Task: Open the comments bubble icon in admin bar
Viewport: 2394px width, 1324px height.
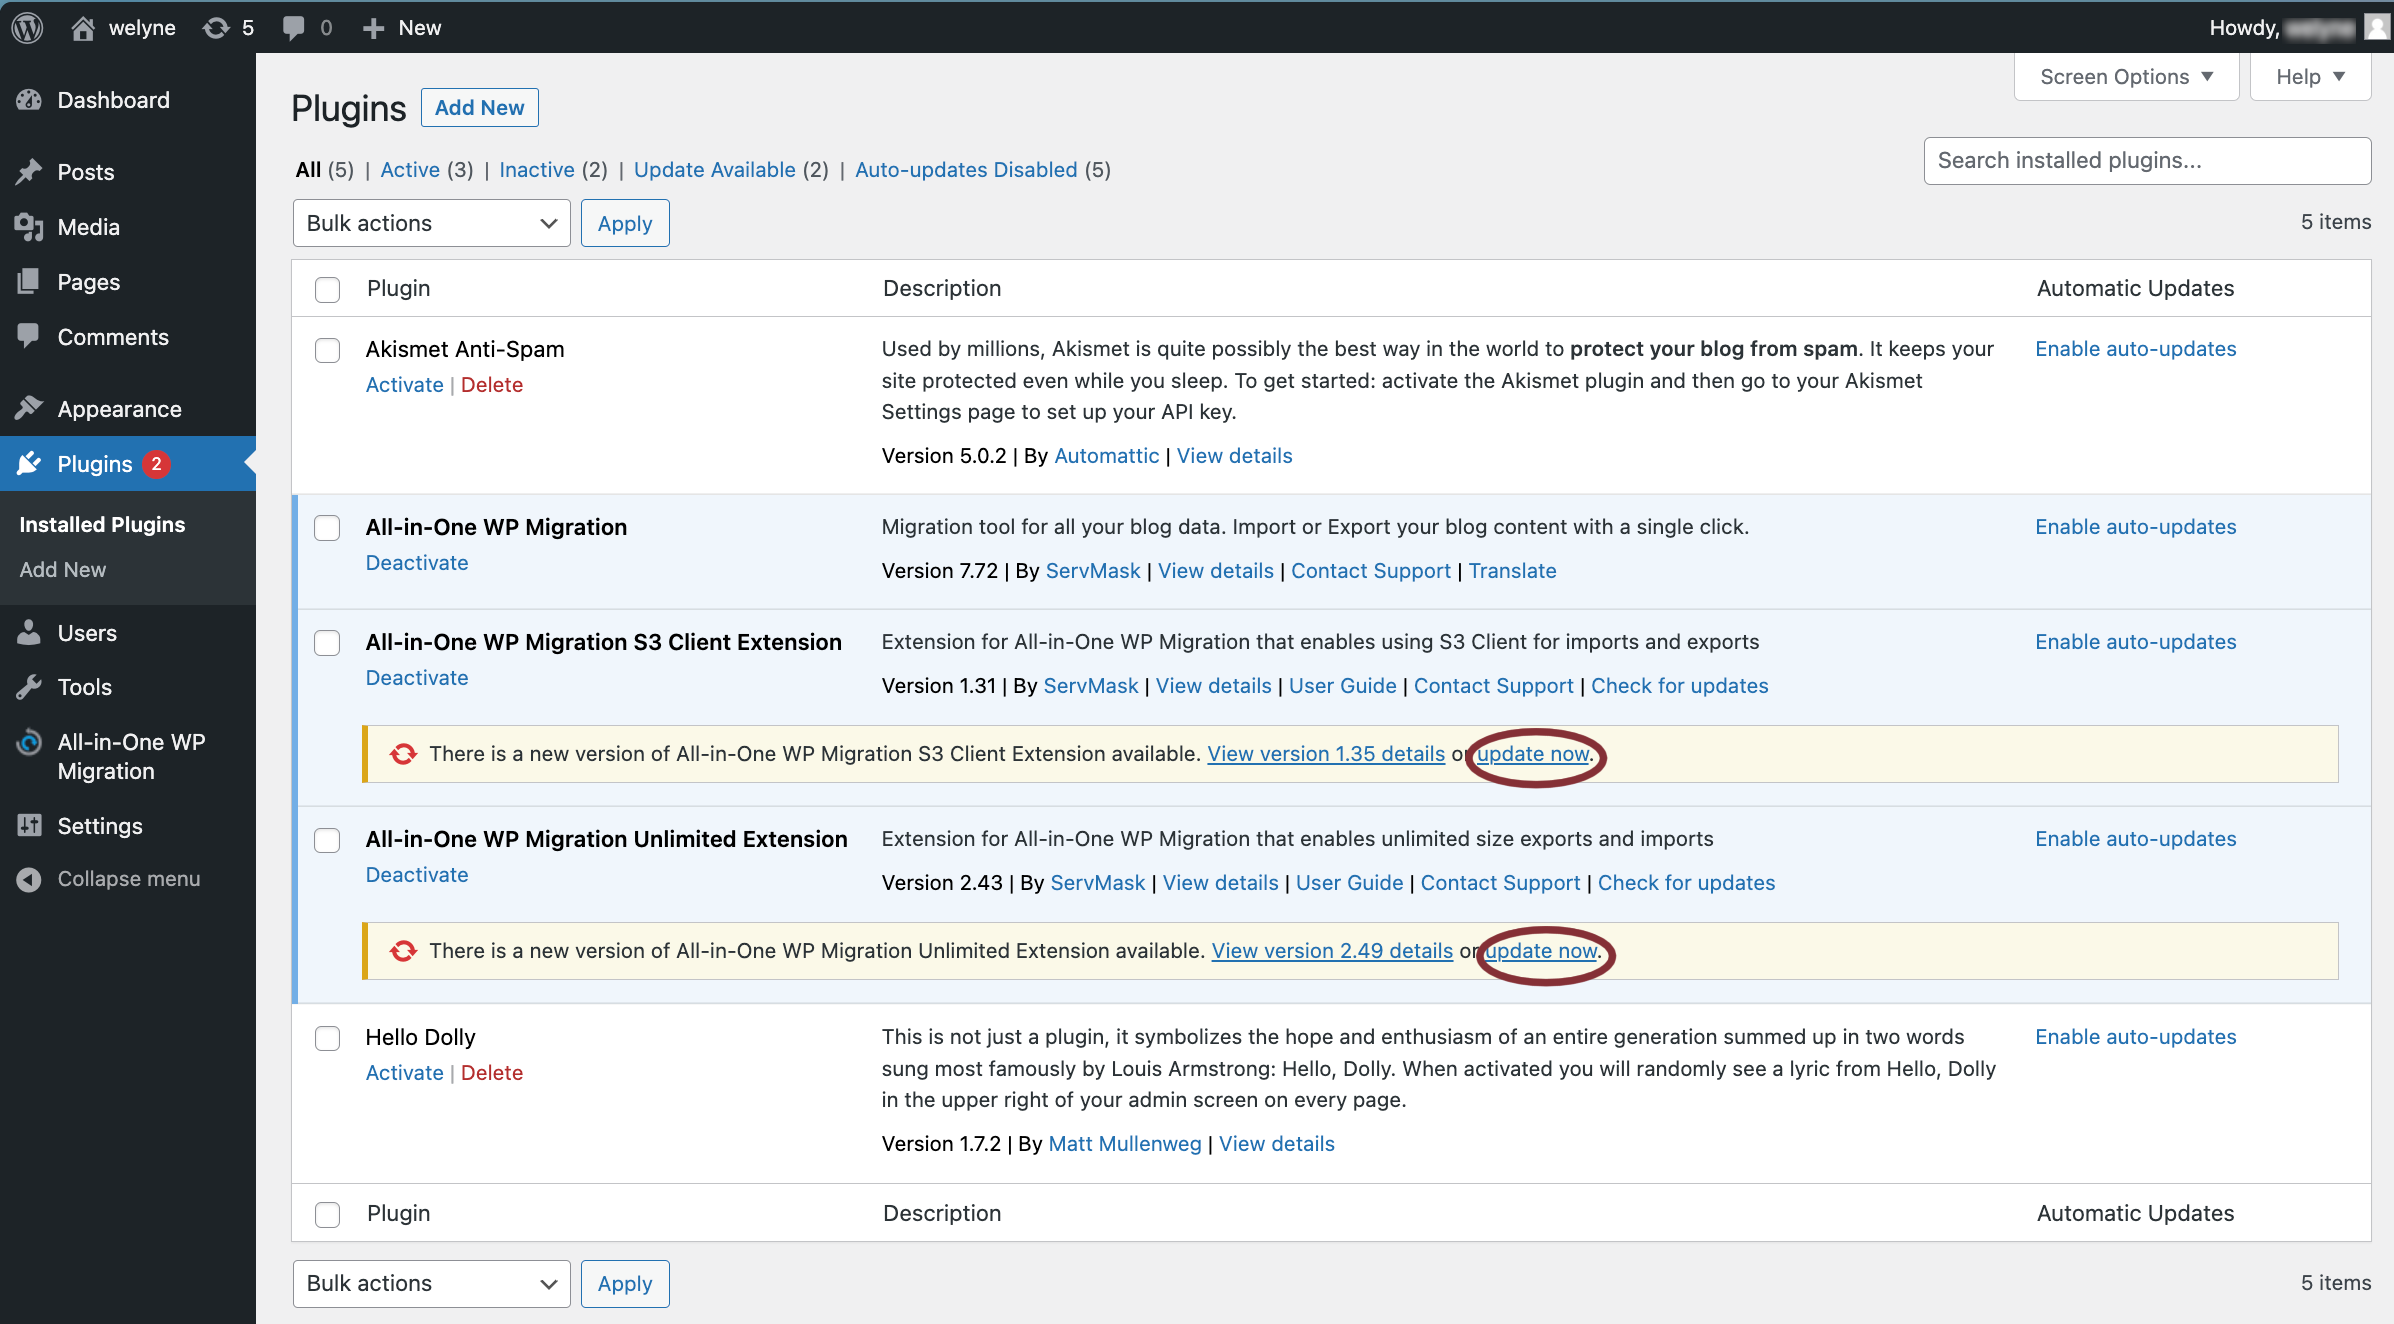Action: tap(293, 28)
